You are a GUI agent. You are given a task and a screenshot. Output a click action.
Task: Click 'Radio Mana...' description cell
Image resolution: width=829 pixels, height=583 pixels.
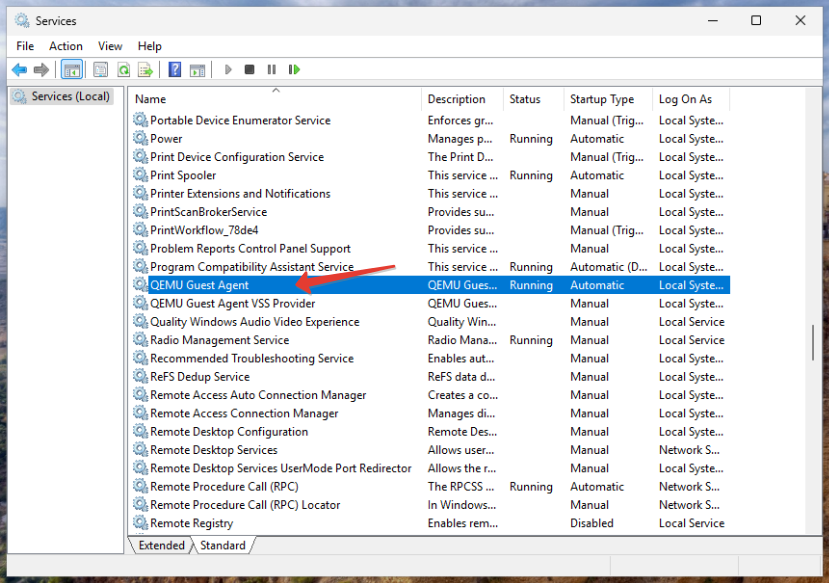[x=462, y=340]
